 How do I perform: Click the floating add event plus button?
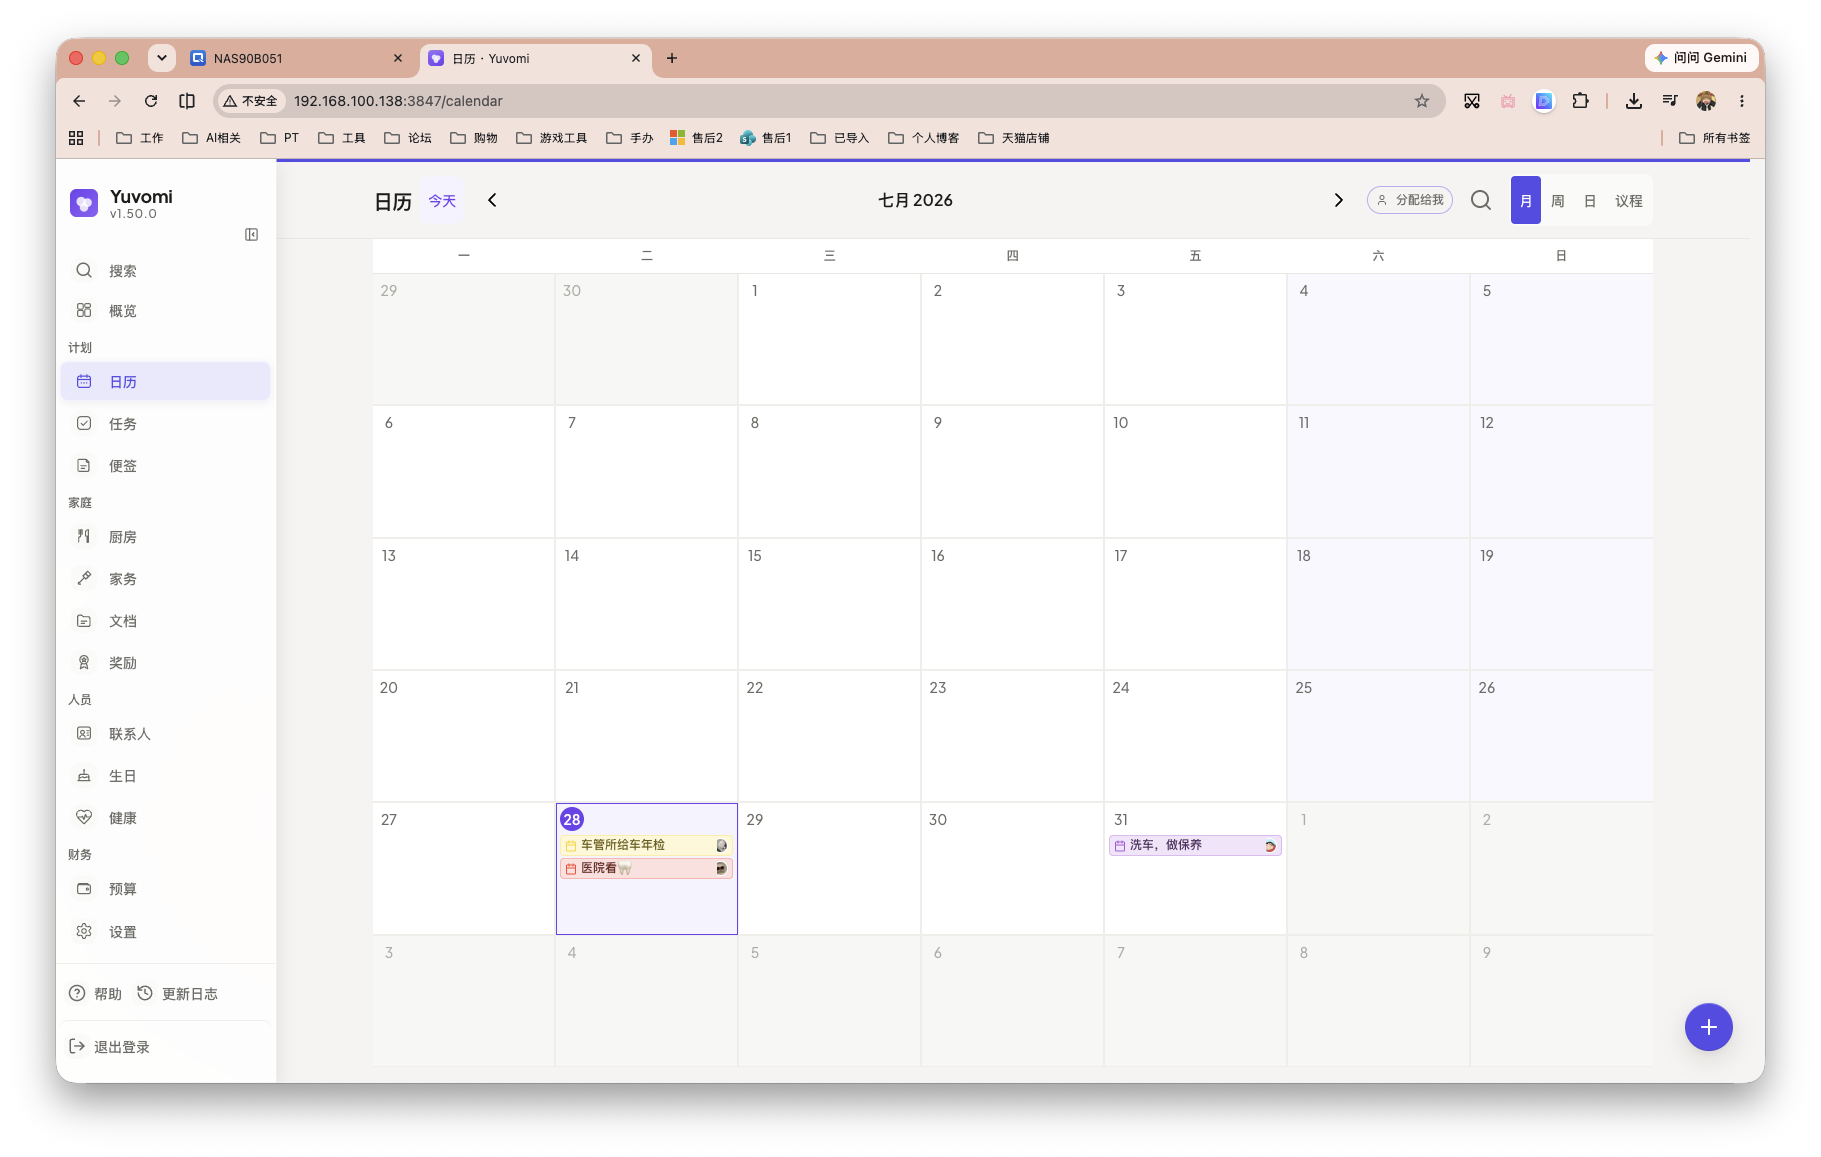(1708, 1027)
